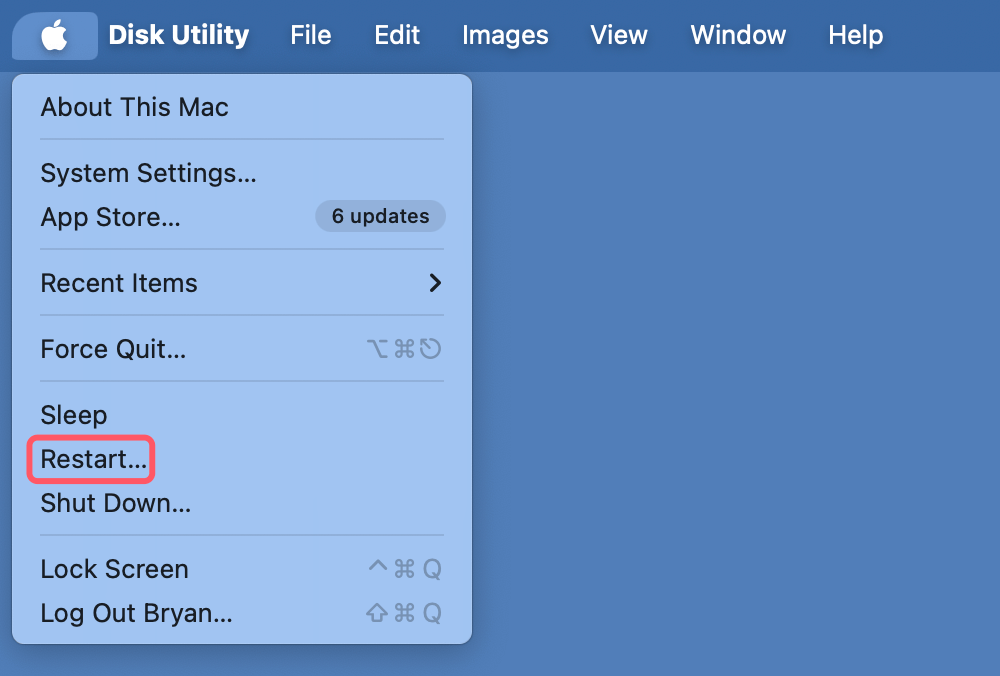Open the Edit menu
The height and width of the screenshot is (676, 1000).
pyautogui.click(x=397, y=35)
